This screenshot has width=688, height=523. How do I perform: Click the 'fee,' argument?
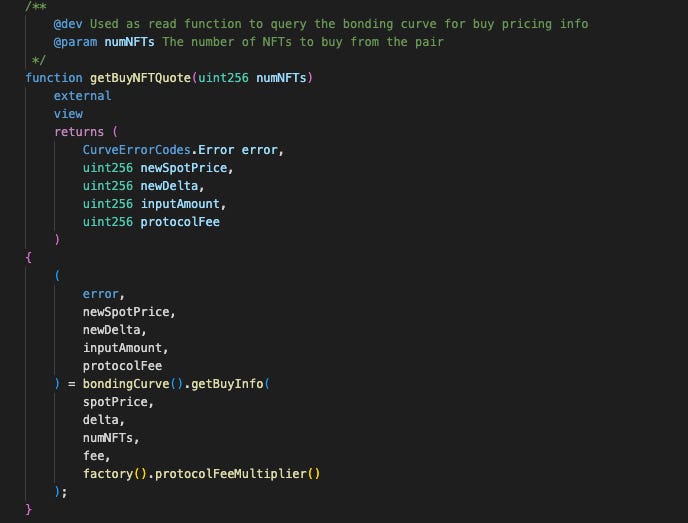pos(97,456)
